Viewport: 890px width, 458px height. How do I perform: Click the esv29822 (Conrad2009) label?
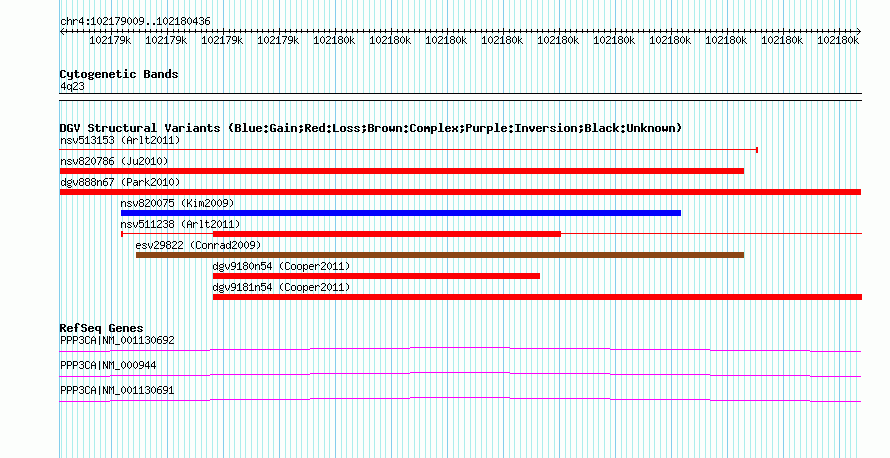(x=198, y=245)
